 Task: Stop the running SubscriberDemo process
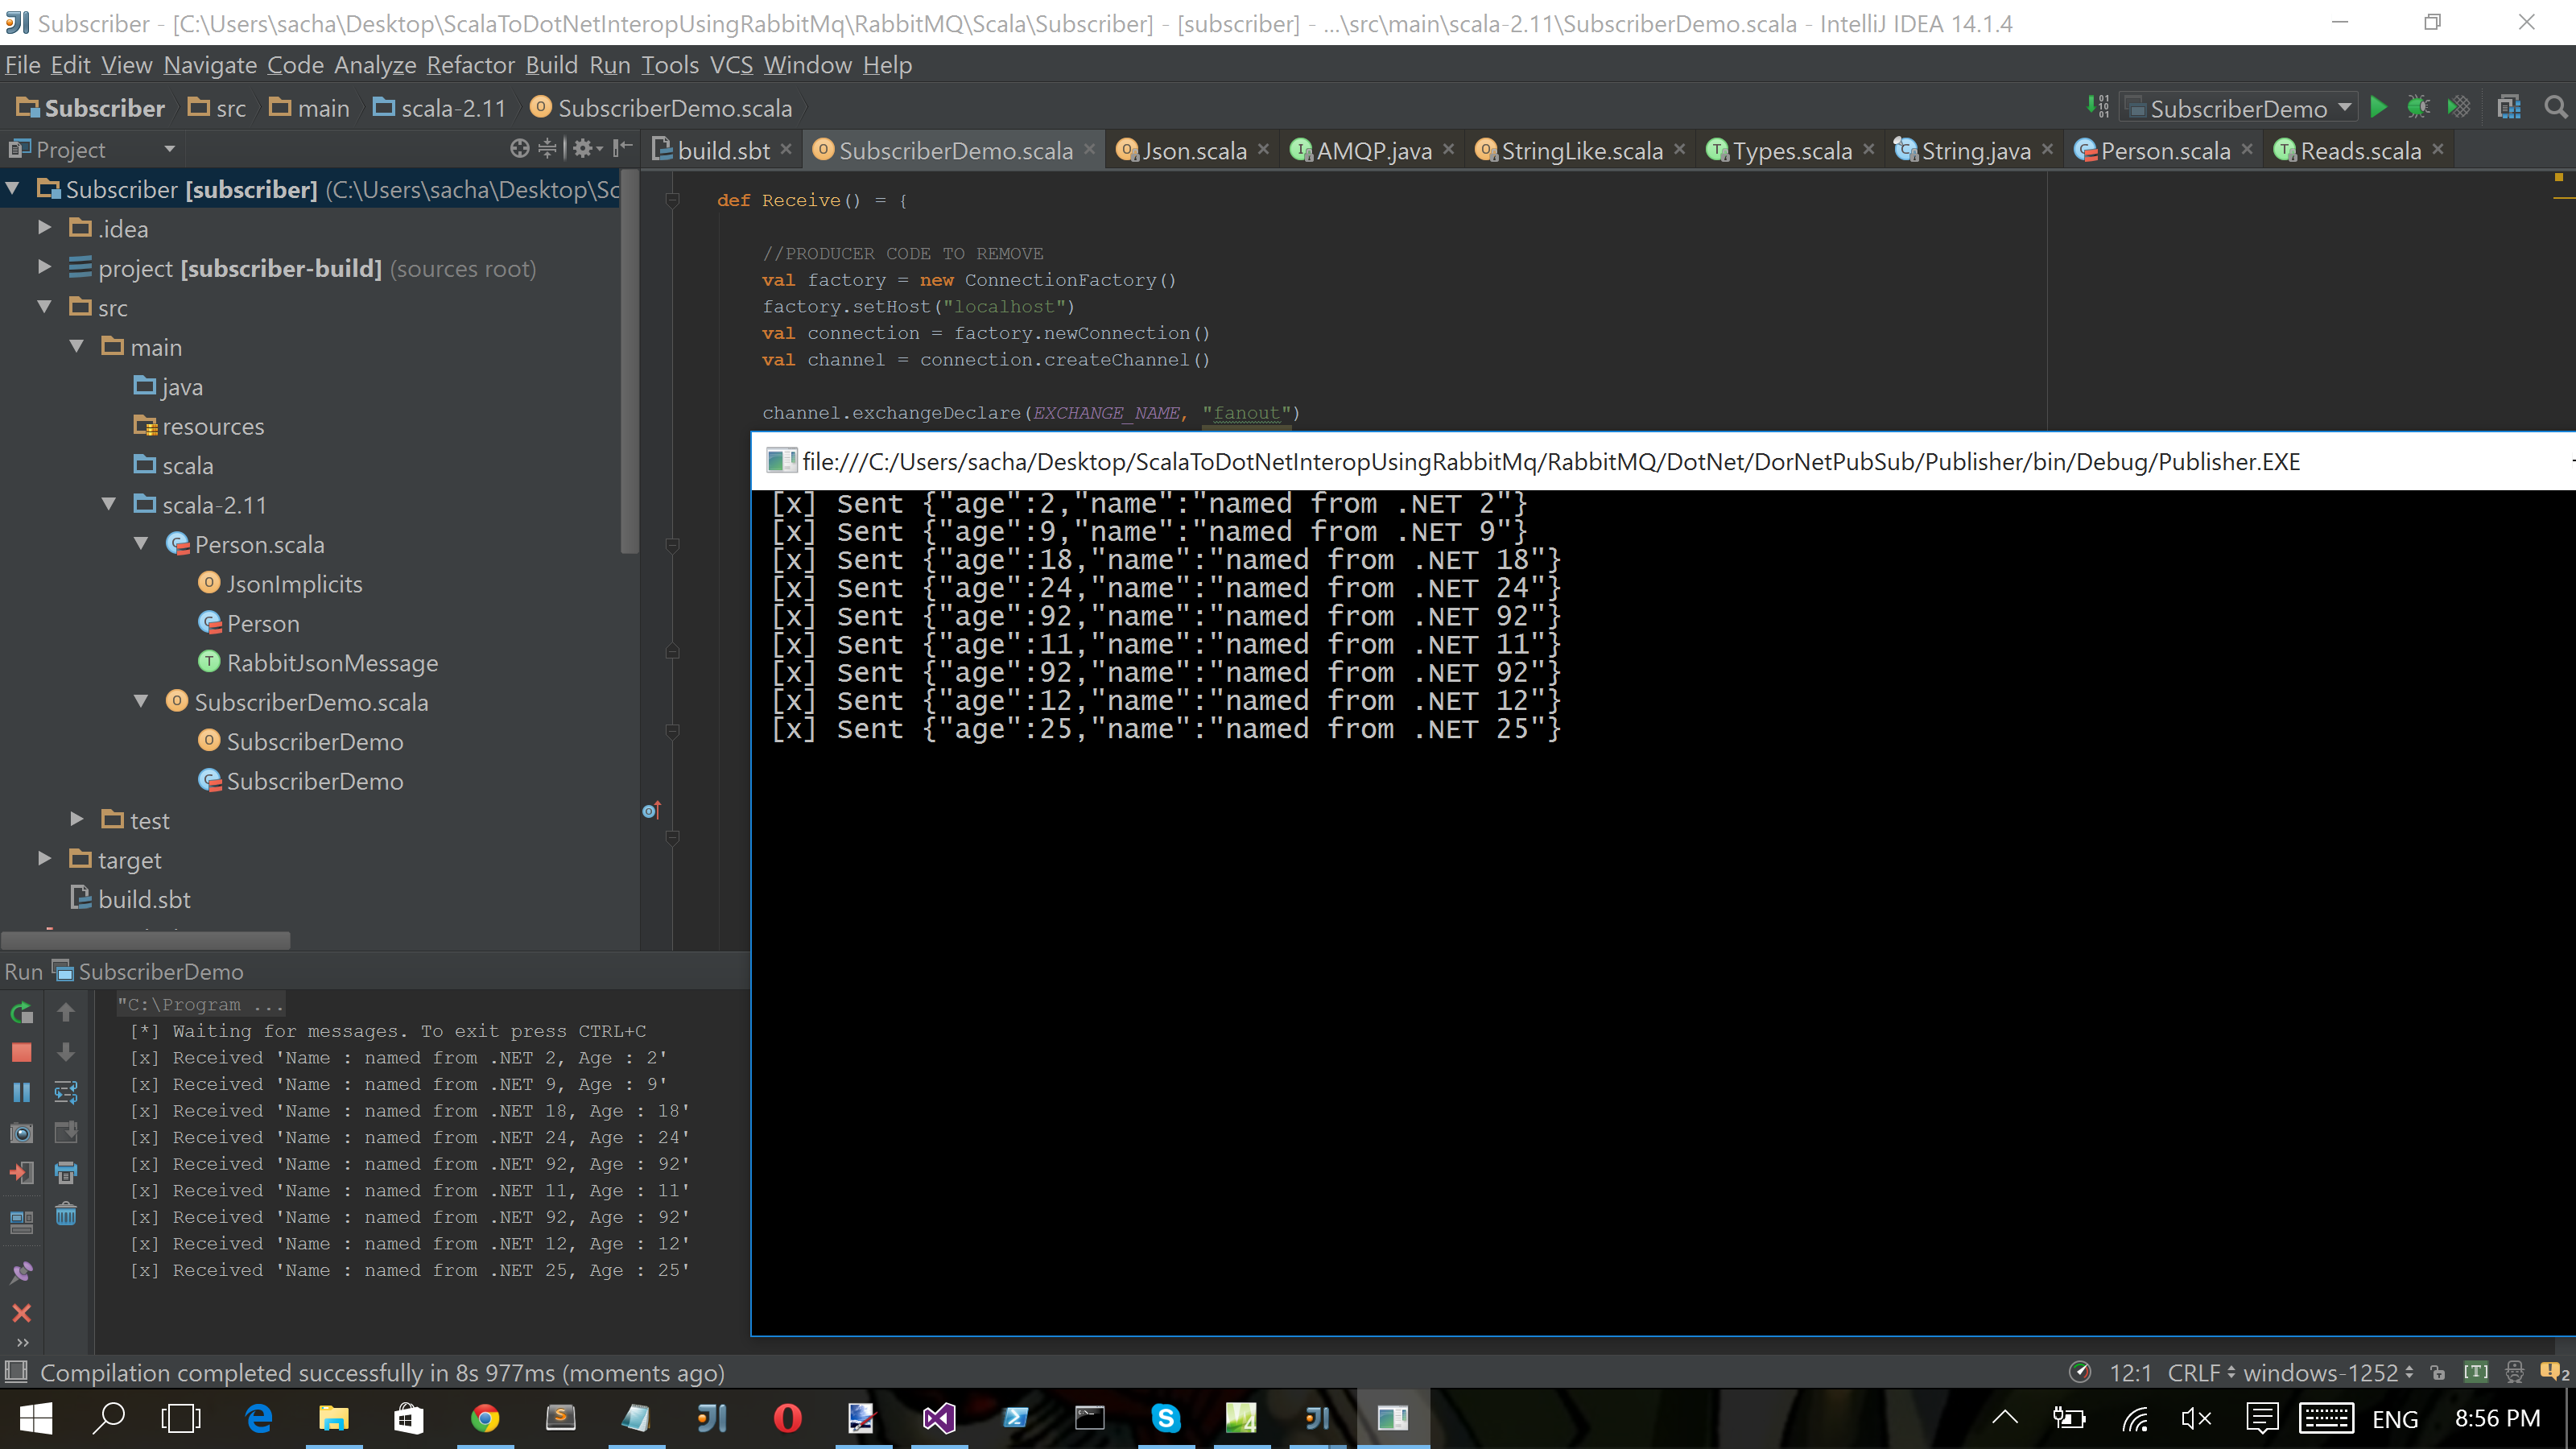point(21,1052)
